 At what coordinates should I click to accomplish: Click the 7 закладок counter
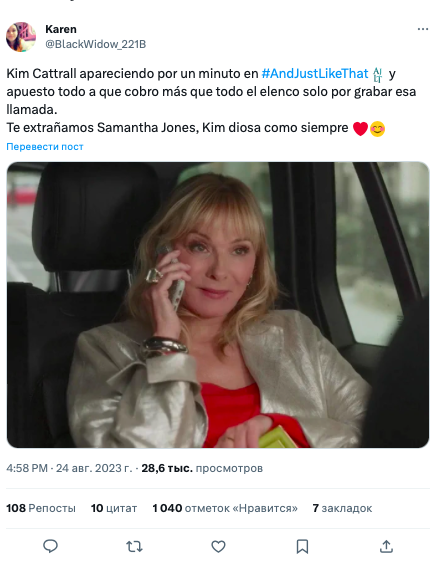tap(342, 508)
